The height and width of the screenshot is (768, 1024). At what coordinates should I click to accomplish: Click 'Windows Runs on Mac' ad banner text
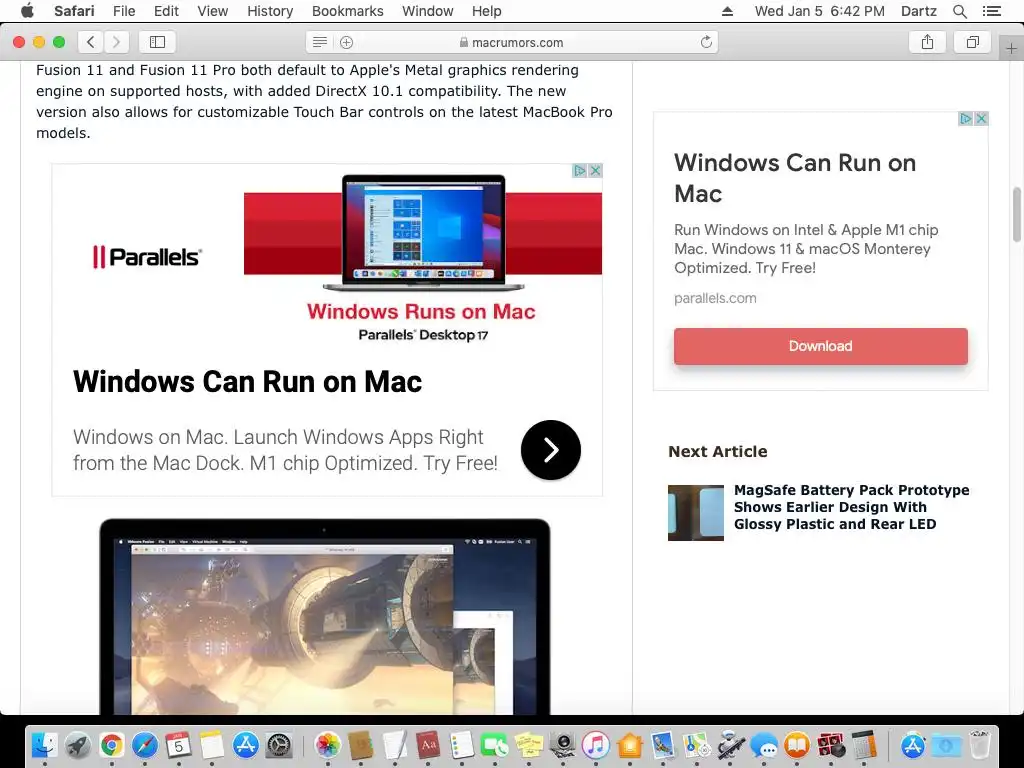421,312
